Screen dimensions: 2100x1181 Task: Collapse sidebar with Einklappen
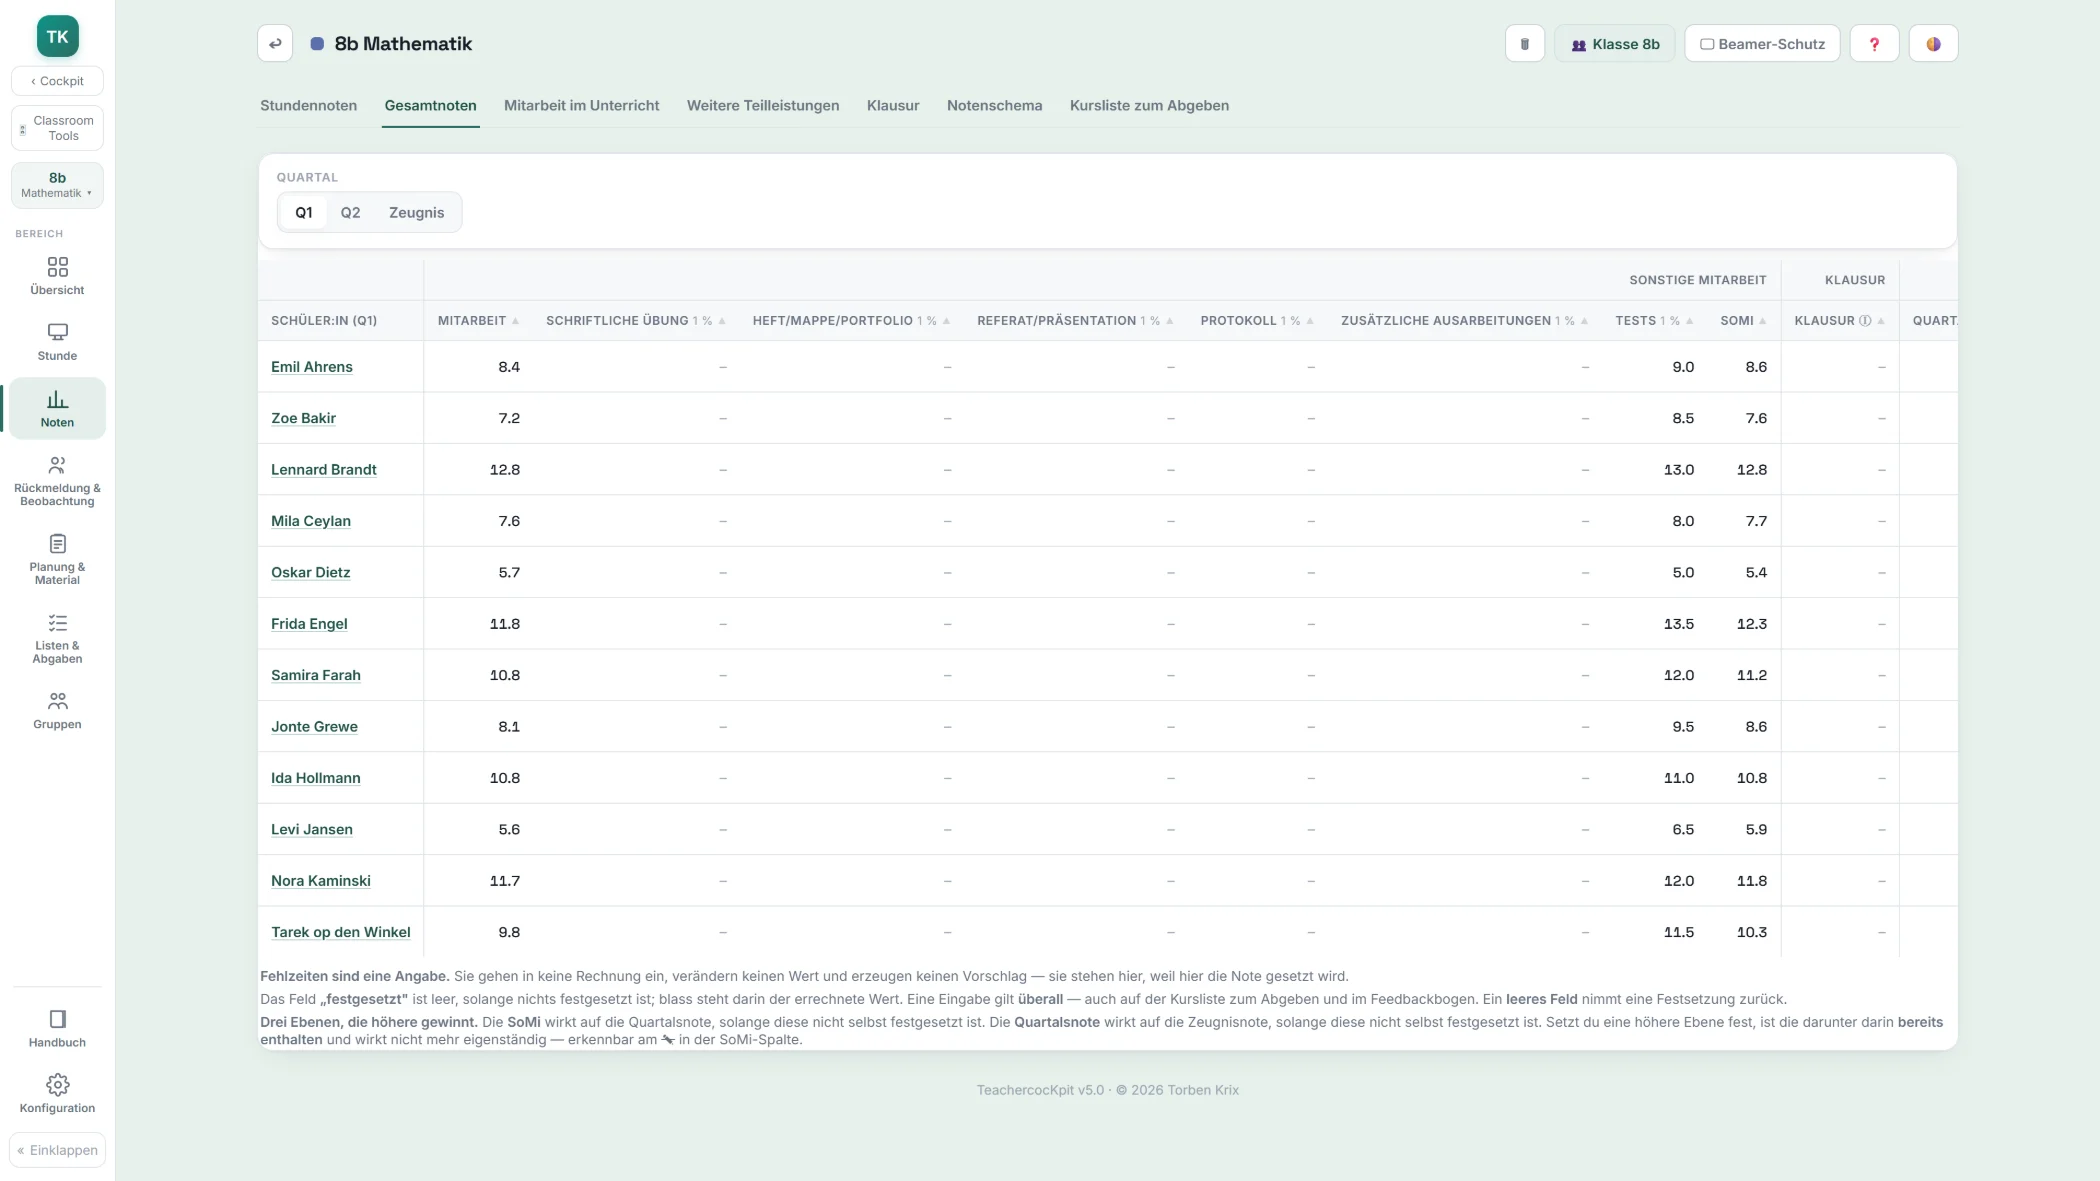pos(57,1150)
